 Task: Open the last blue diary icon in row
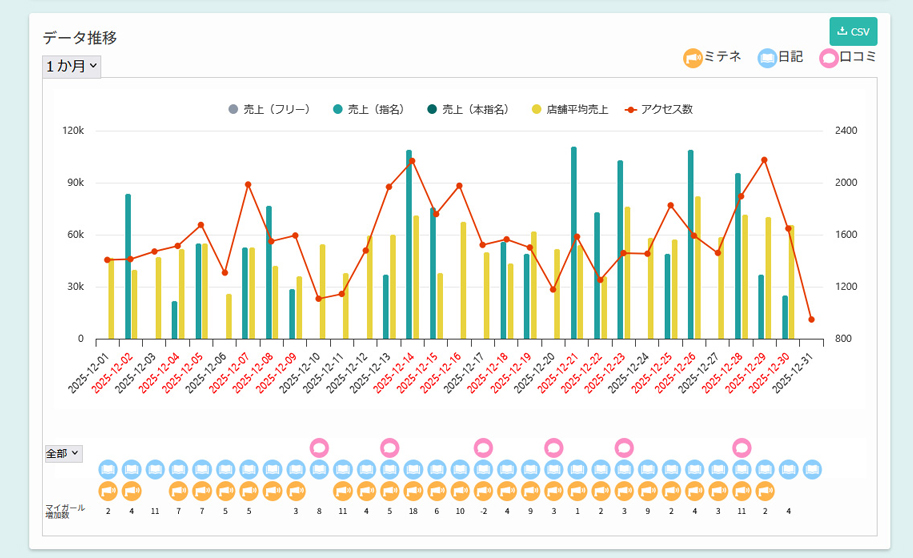(x=812, y=468)
